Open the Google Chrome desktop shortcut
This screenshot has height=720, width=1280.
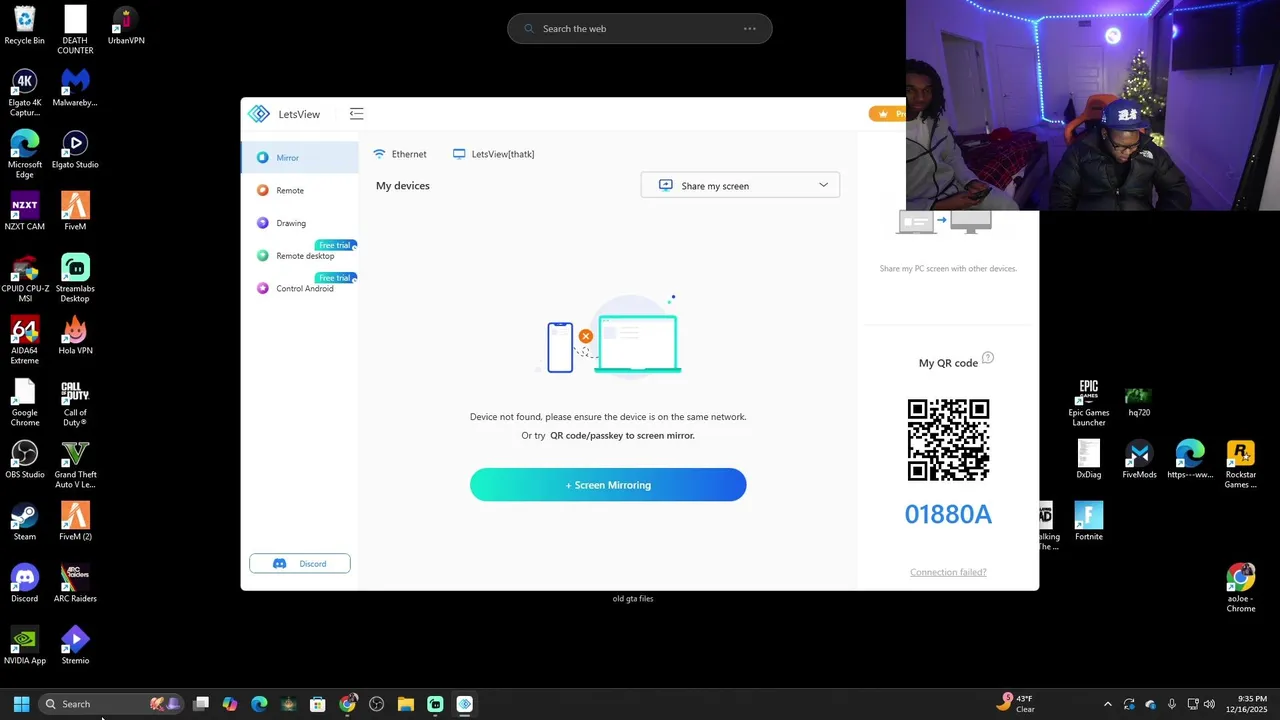pyautogui.click(x=25, y=403)
